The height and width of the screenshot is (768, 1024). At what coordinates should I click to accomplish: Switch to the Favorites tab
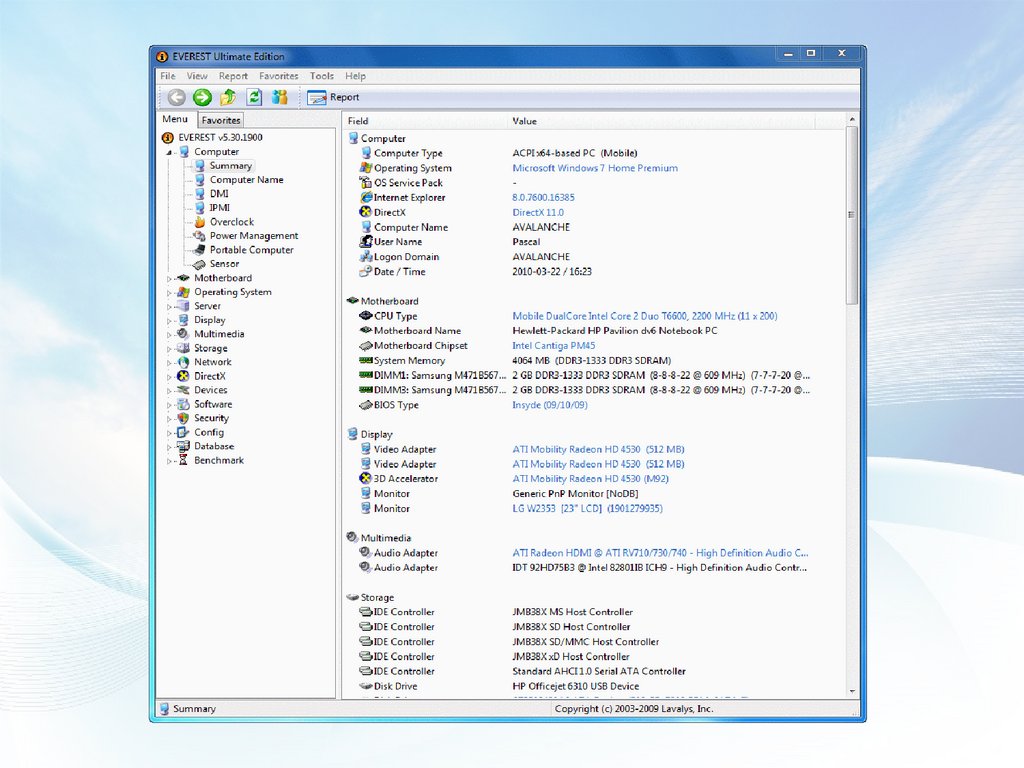pyautogui.click(x=221, y=120)
